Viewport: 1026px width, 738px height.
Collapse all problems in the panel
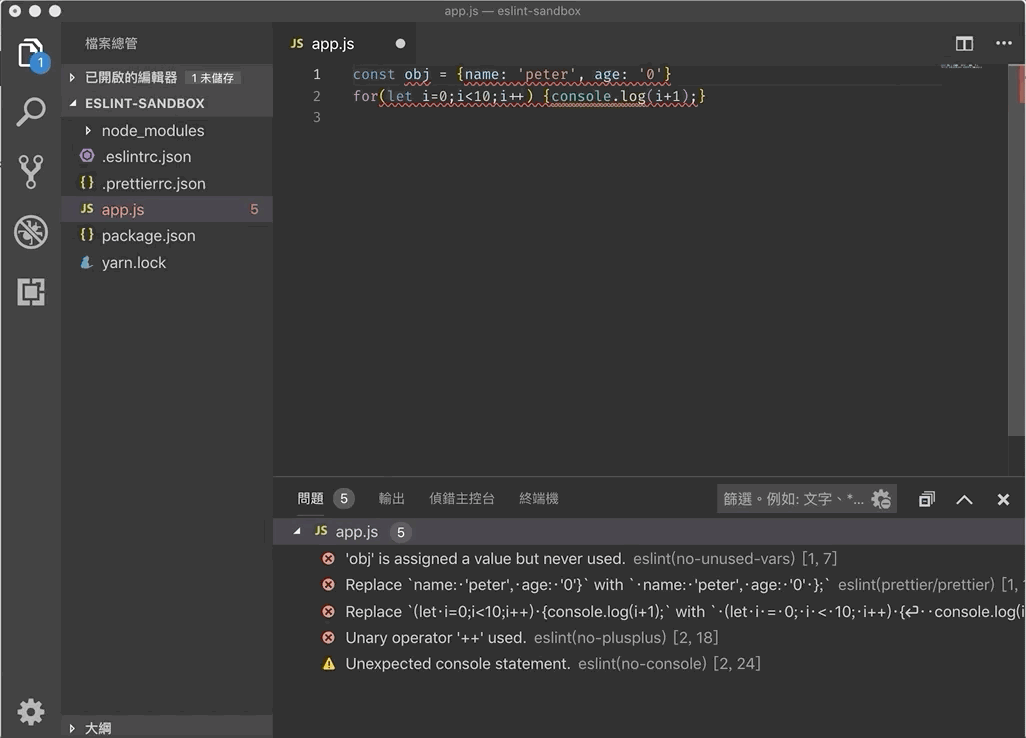[927, 499]
